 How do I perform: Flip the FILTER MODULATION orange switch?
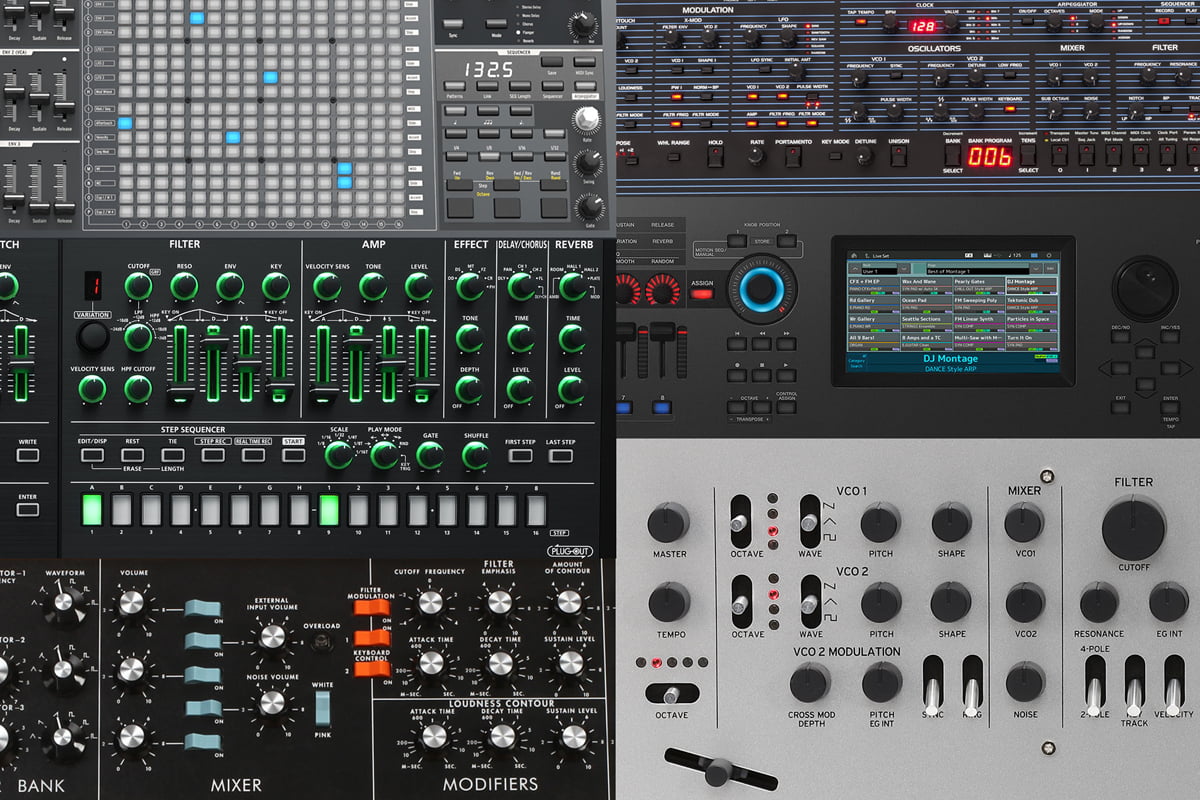pyautogui.click(x=372, y=608)
